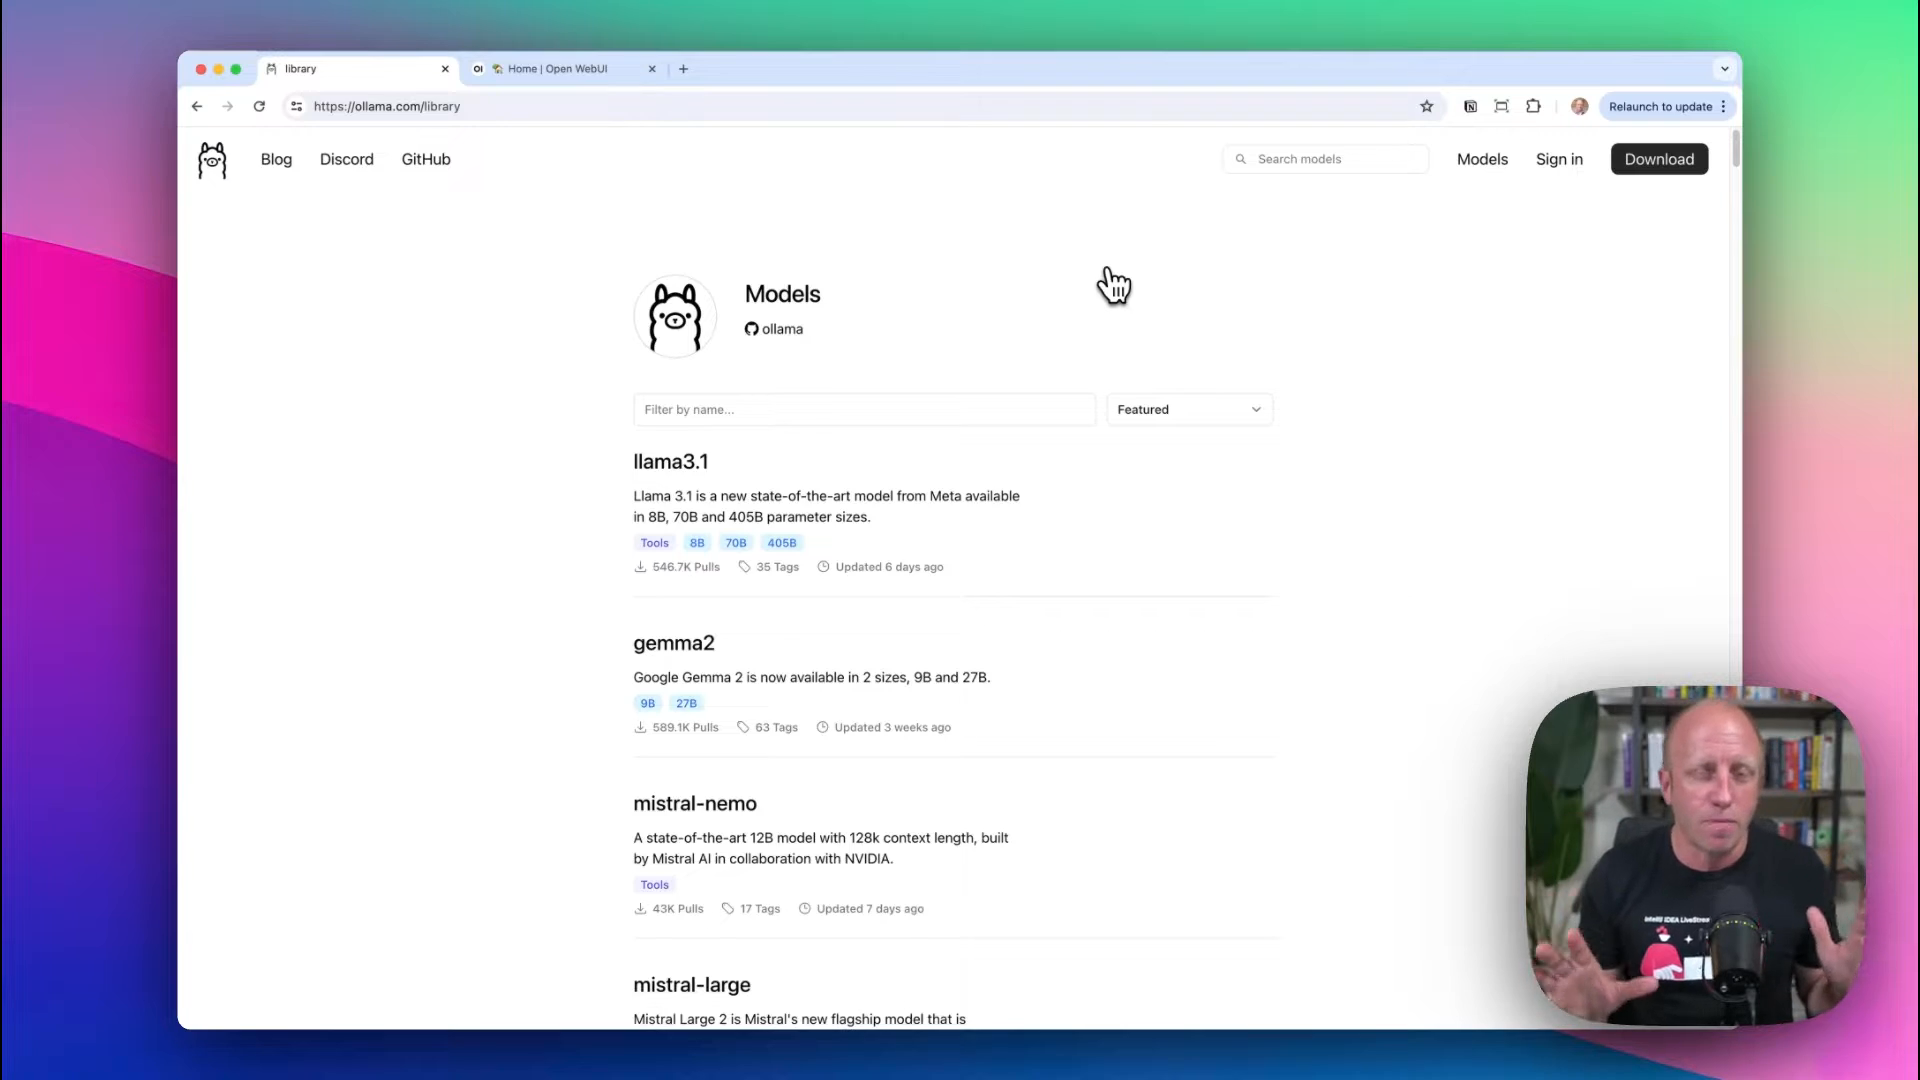Open new tab with plus button
1920x1080 pixels.
click(683, 69)
